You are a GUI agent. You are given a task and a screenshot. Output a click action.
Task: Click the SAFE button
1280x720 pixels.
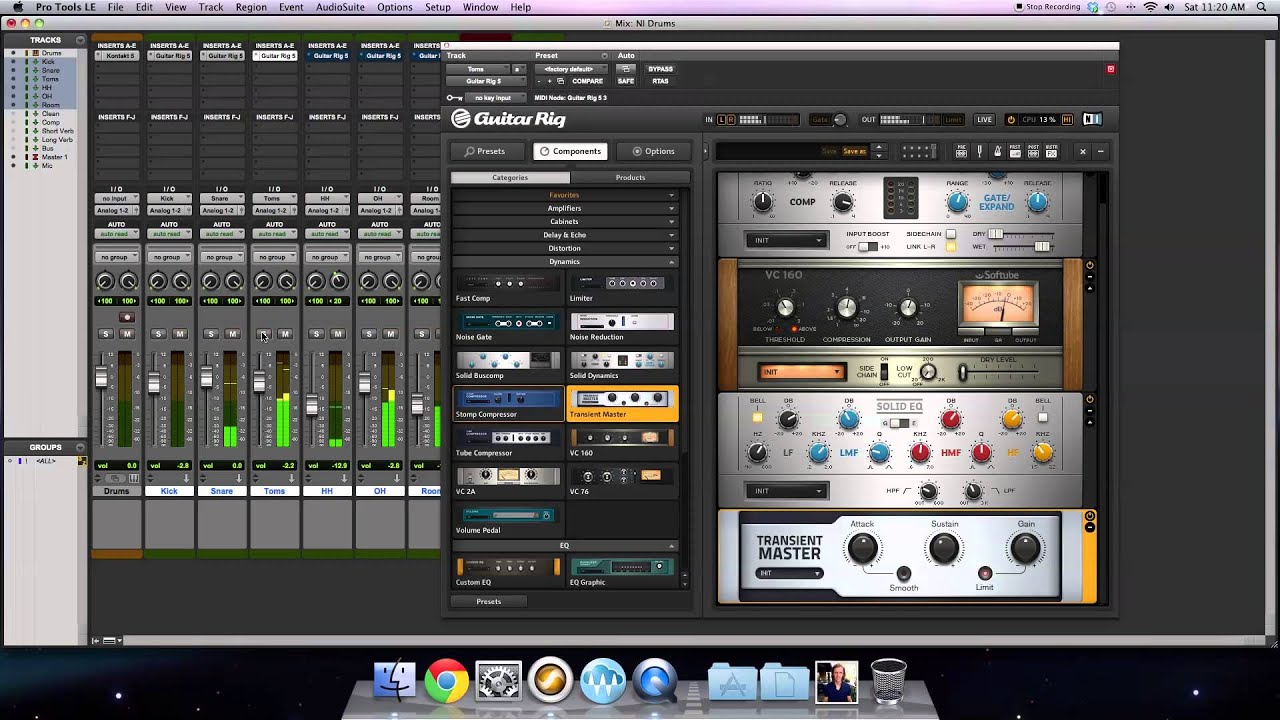pyautogui.click(x=626, y=81)
